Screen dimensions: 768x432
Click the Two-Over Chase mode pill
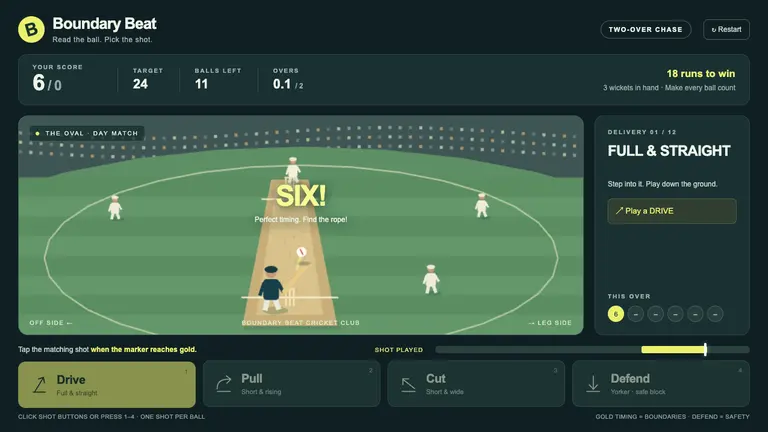tap(646, 29)
